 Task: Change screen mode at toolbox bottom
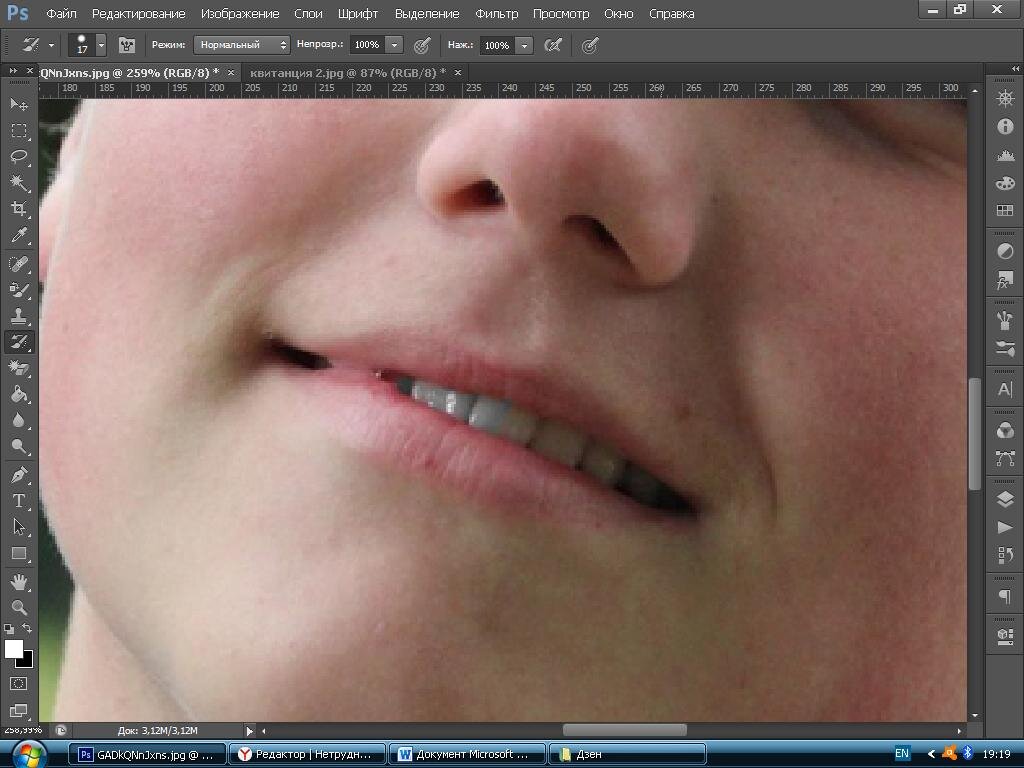pos(18,710)
